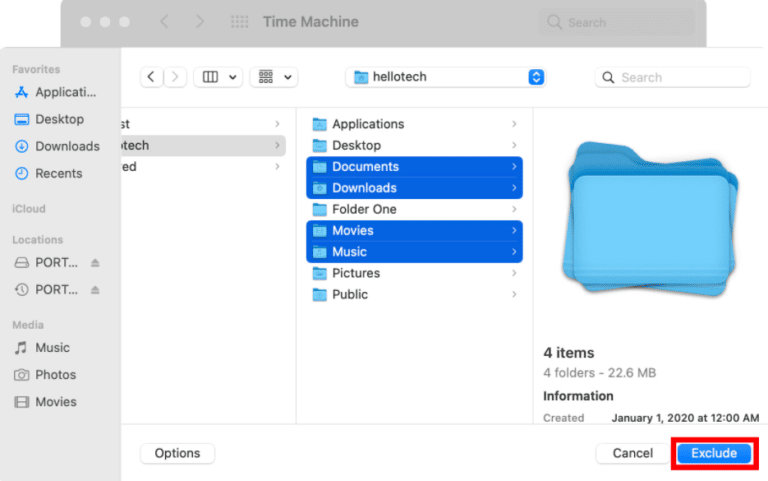The image size is (768, 481).
Task: Eject the first PORT drive
Action: (96, 263)
